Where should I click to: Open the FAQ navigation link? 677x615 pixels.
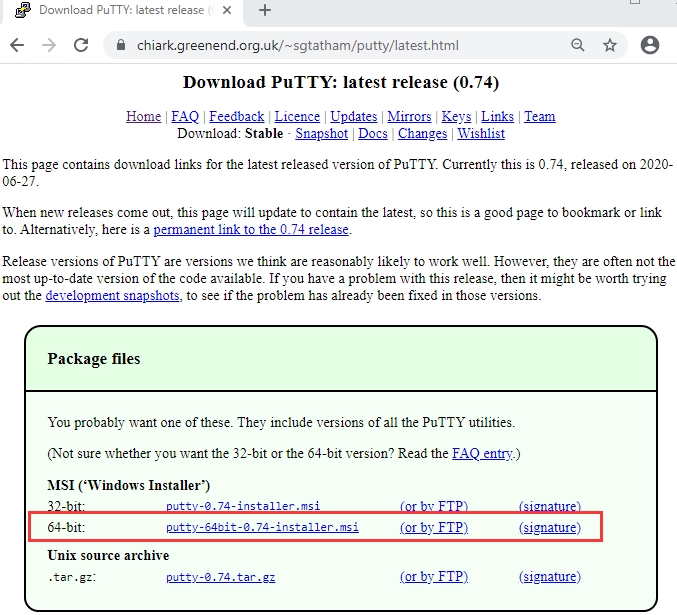(x=185, y=116)
